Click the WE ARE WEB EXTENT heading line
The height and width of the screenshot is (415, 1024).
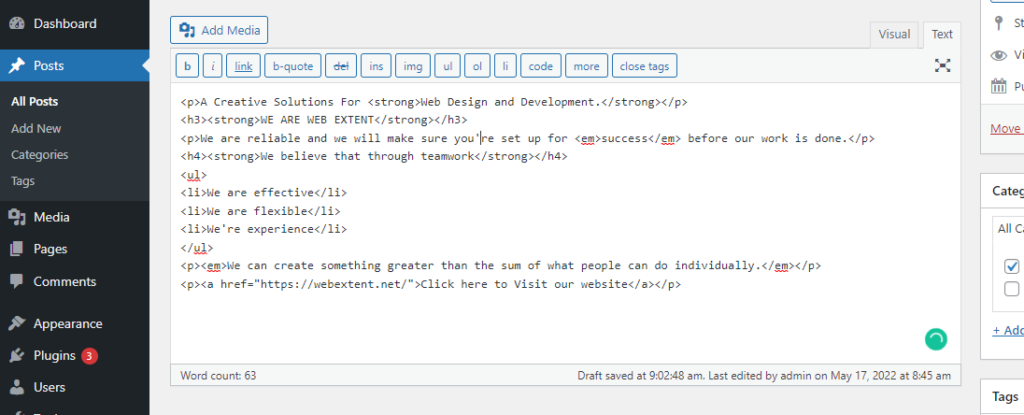[325, 120]
